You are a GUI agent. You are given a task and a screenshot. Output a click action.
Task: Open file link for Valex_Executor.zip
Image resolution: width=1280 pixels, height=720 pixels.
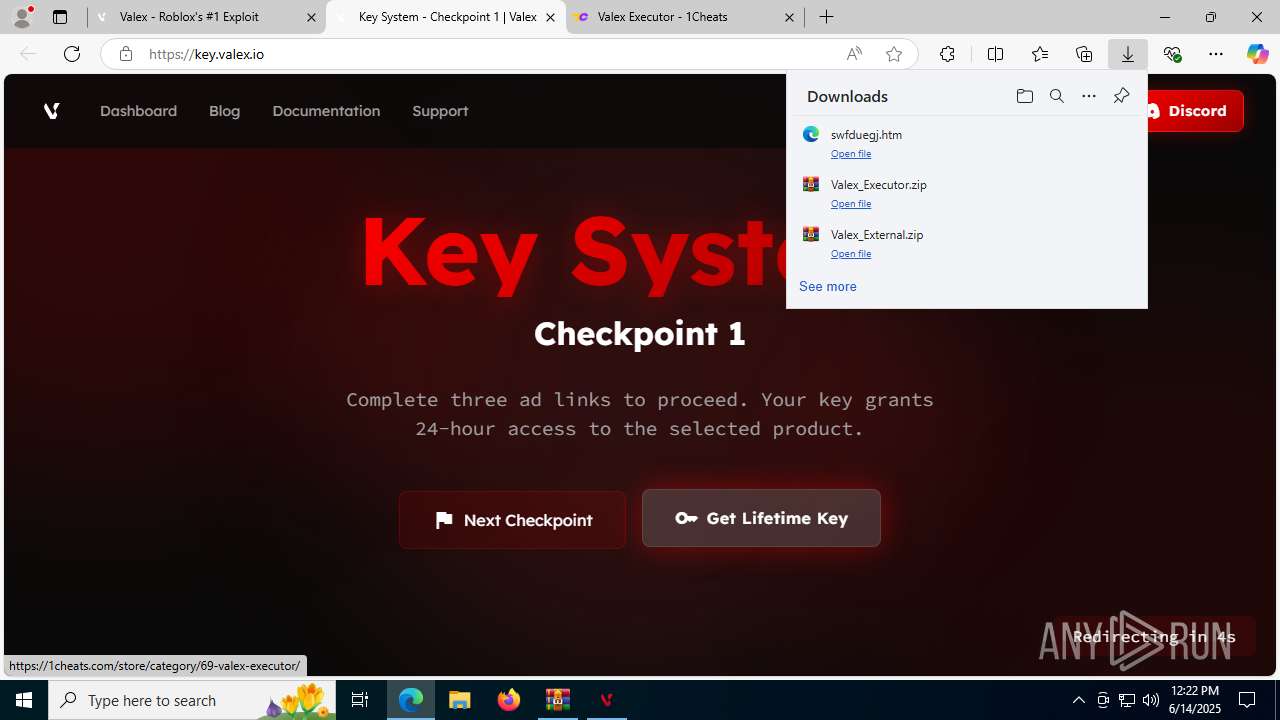pos(851,204)
